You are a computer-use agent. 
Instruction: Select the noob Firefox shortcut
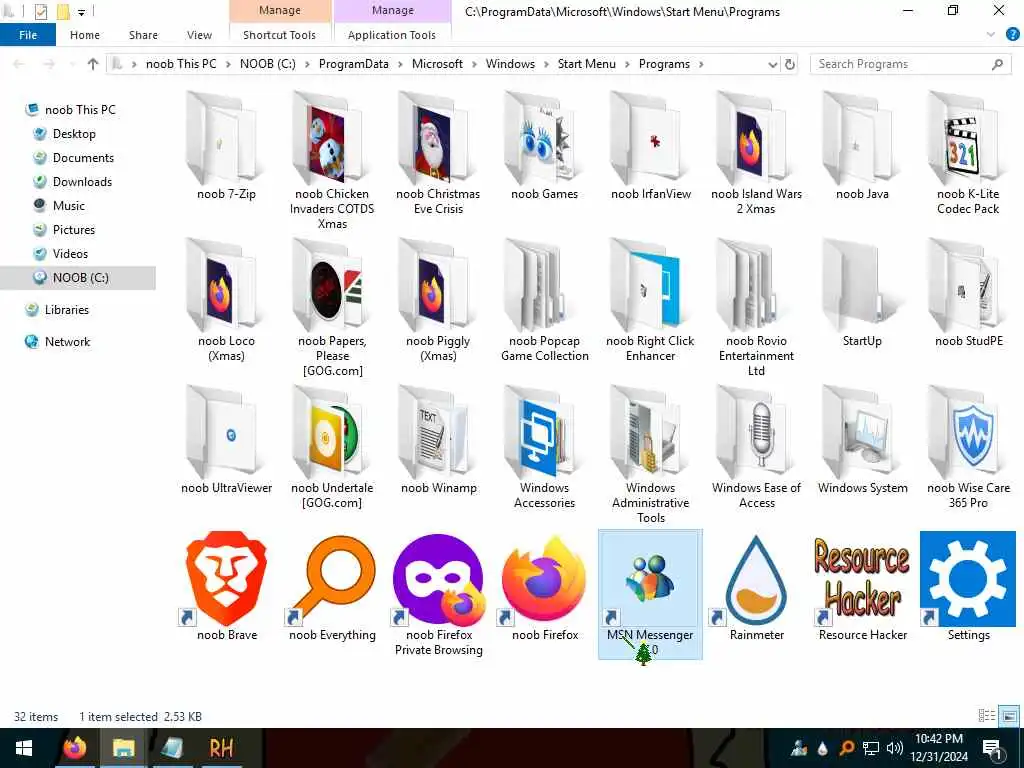point(544,586)
